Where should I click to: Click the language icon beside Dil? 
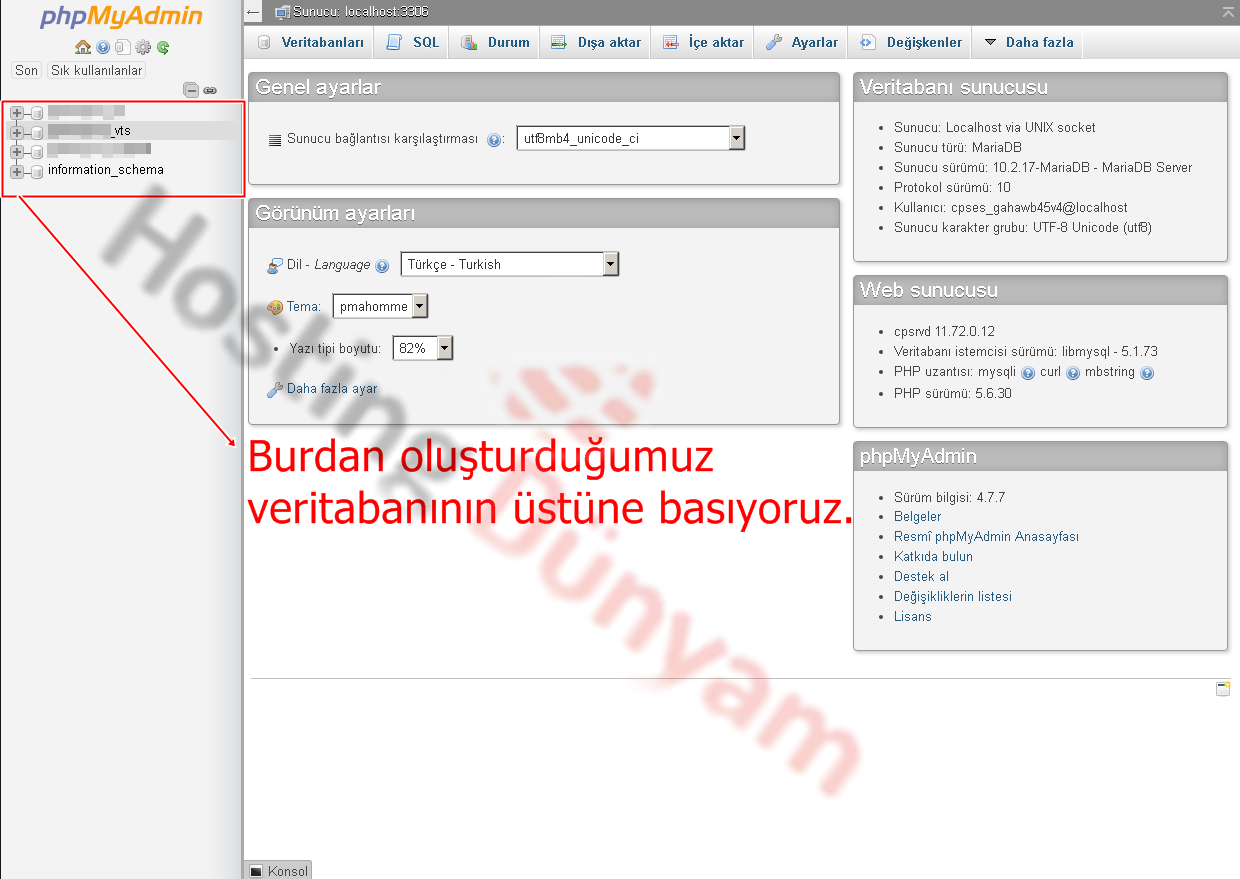pos(275,265)
